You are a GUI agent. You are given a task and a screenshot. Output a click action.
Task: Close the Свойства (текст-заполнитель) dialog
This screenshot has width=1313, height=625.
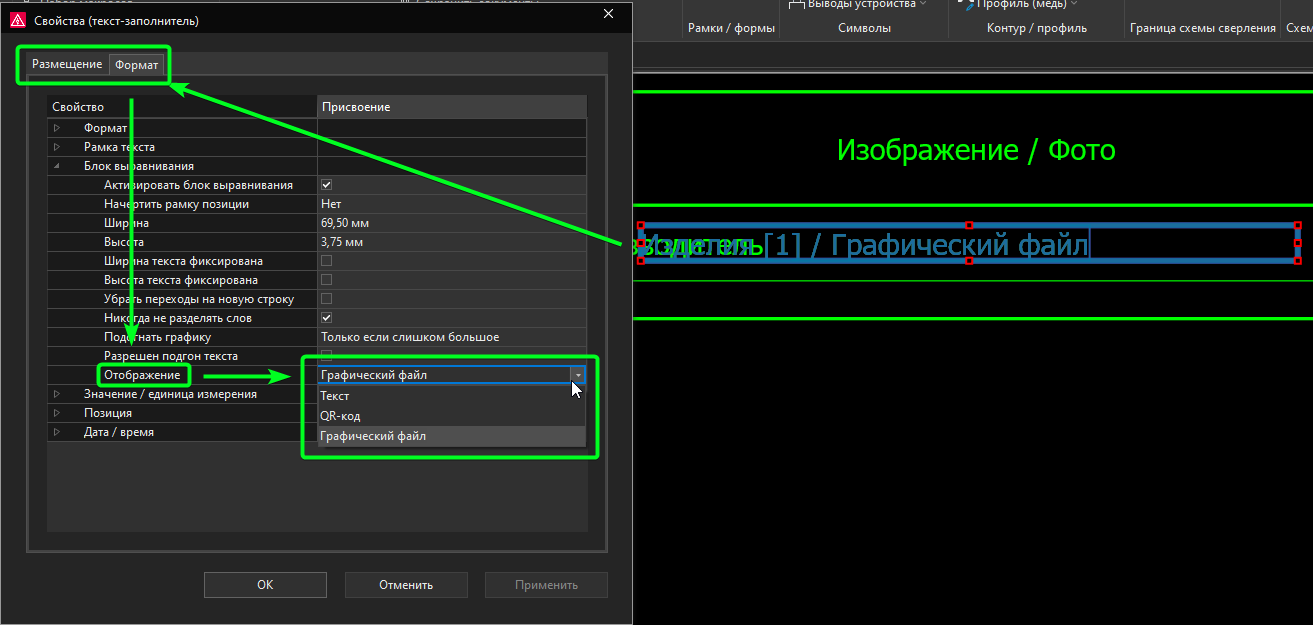(x=608, y=14)
